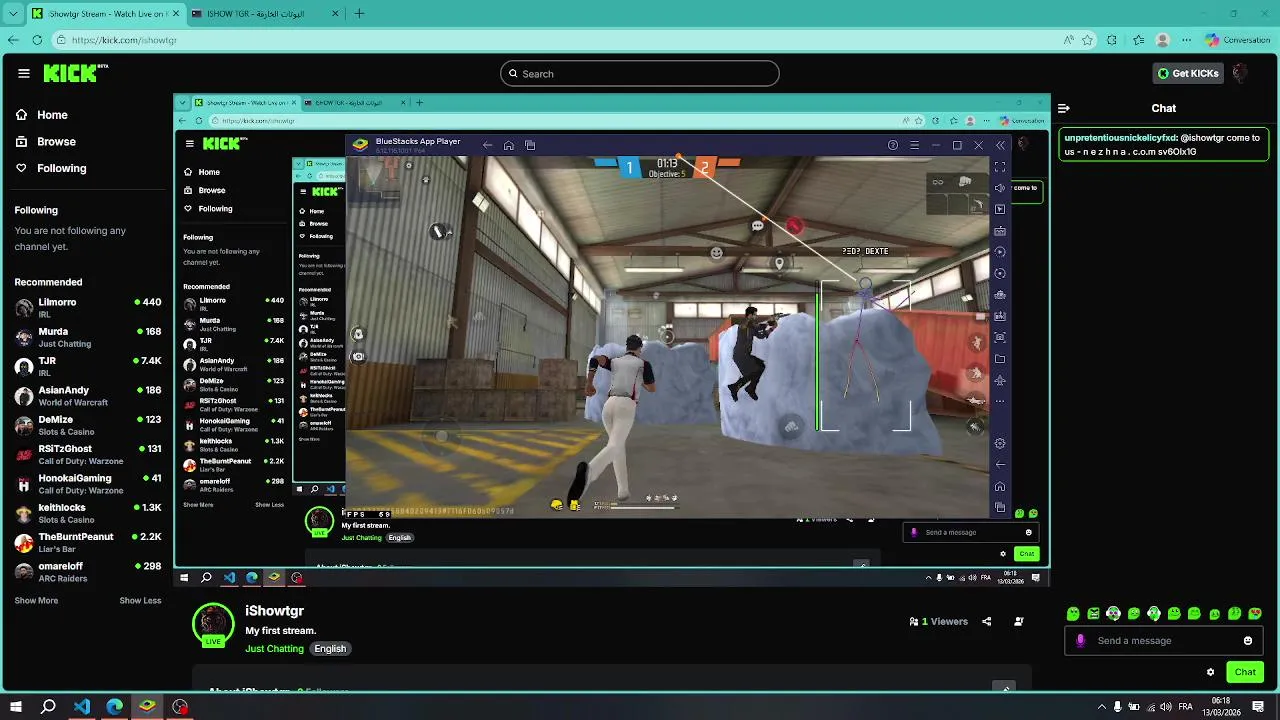
Task: Select the first green emote
Action: [1073, 614]
